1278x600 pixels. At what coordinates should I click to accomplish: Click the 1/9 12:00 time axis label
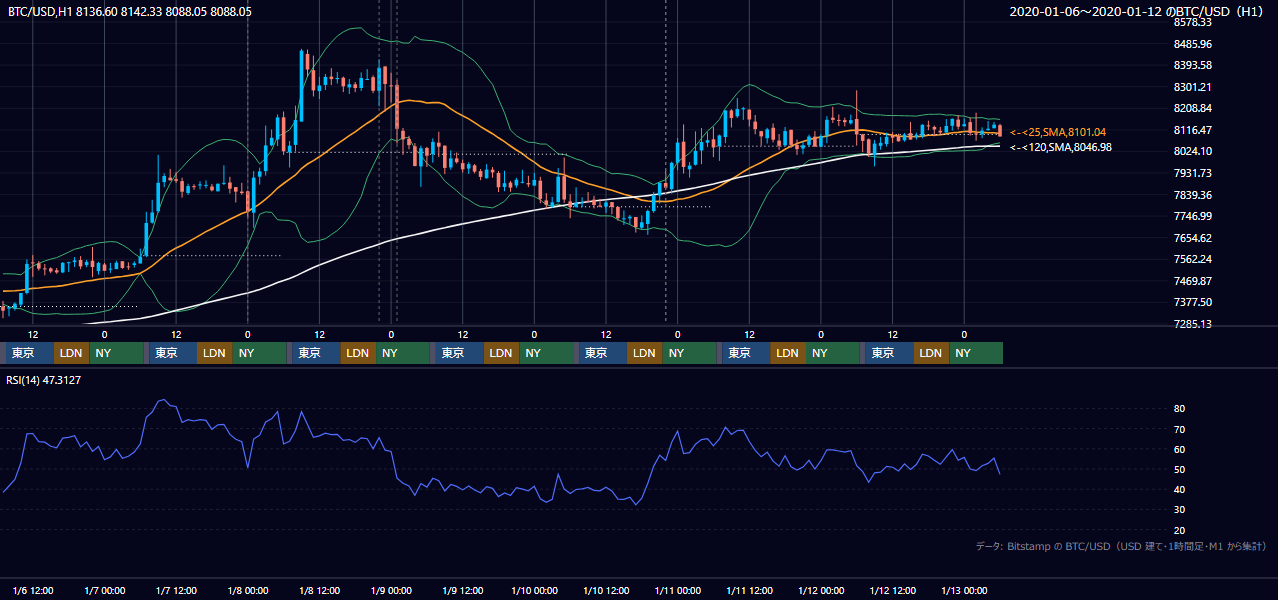click(463, 590)
